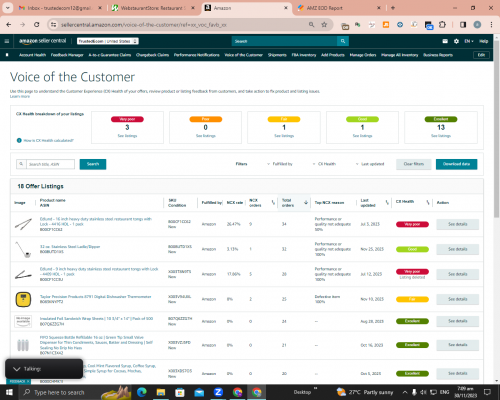Viewport: 500px width, 400px height.
Task: Open Manage Orders in the navigation bar
Action: (363, 55)
